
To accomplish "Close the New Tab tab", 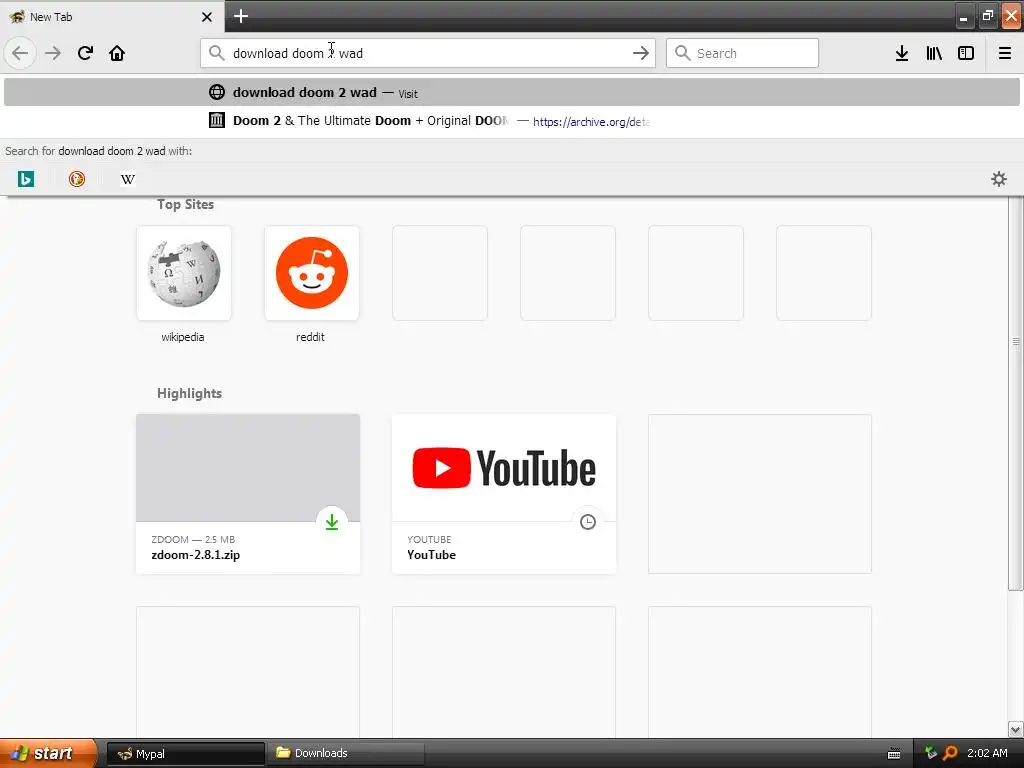I will (207, 17).
